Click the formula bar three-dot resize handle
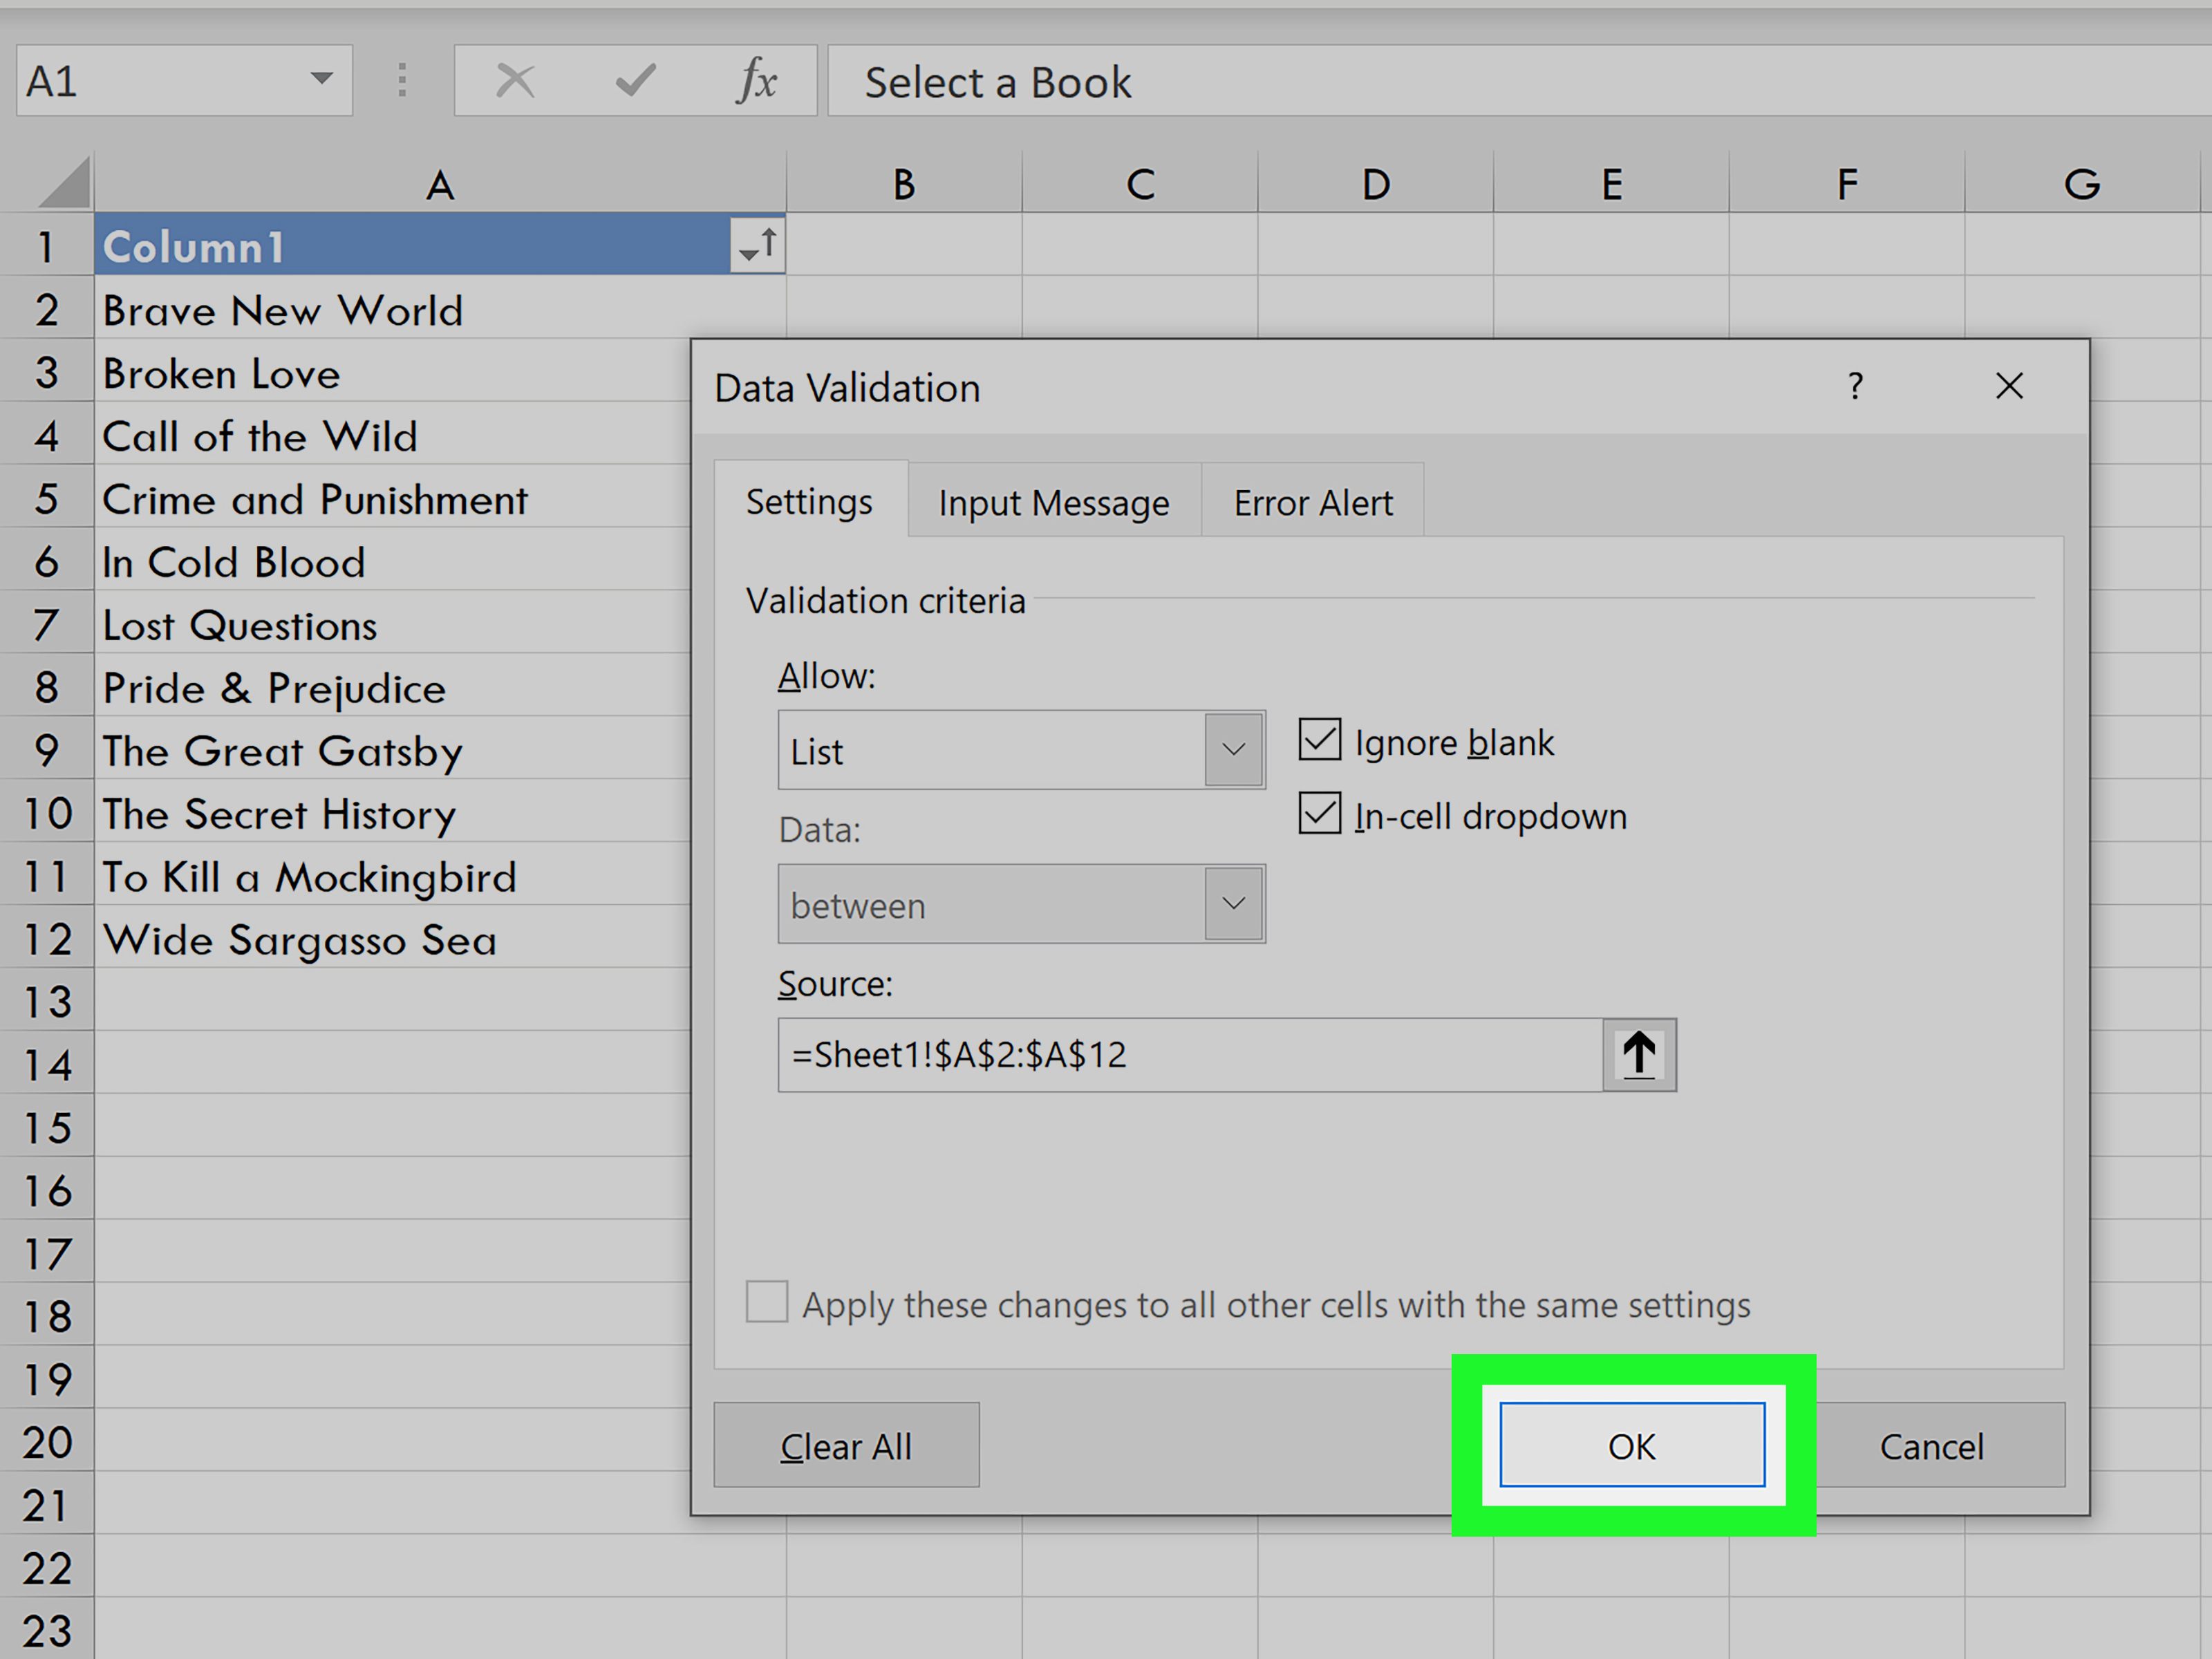 pos(402,81)
